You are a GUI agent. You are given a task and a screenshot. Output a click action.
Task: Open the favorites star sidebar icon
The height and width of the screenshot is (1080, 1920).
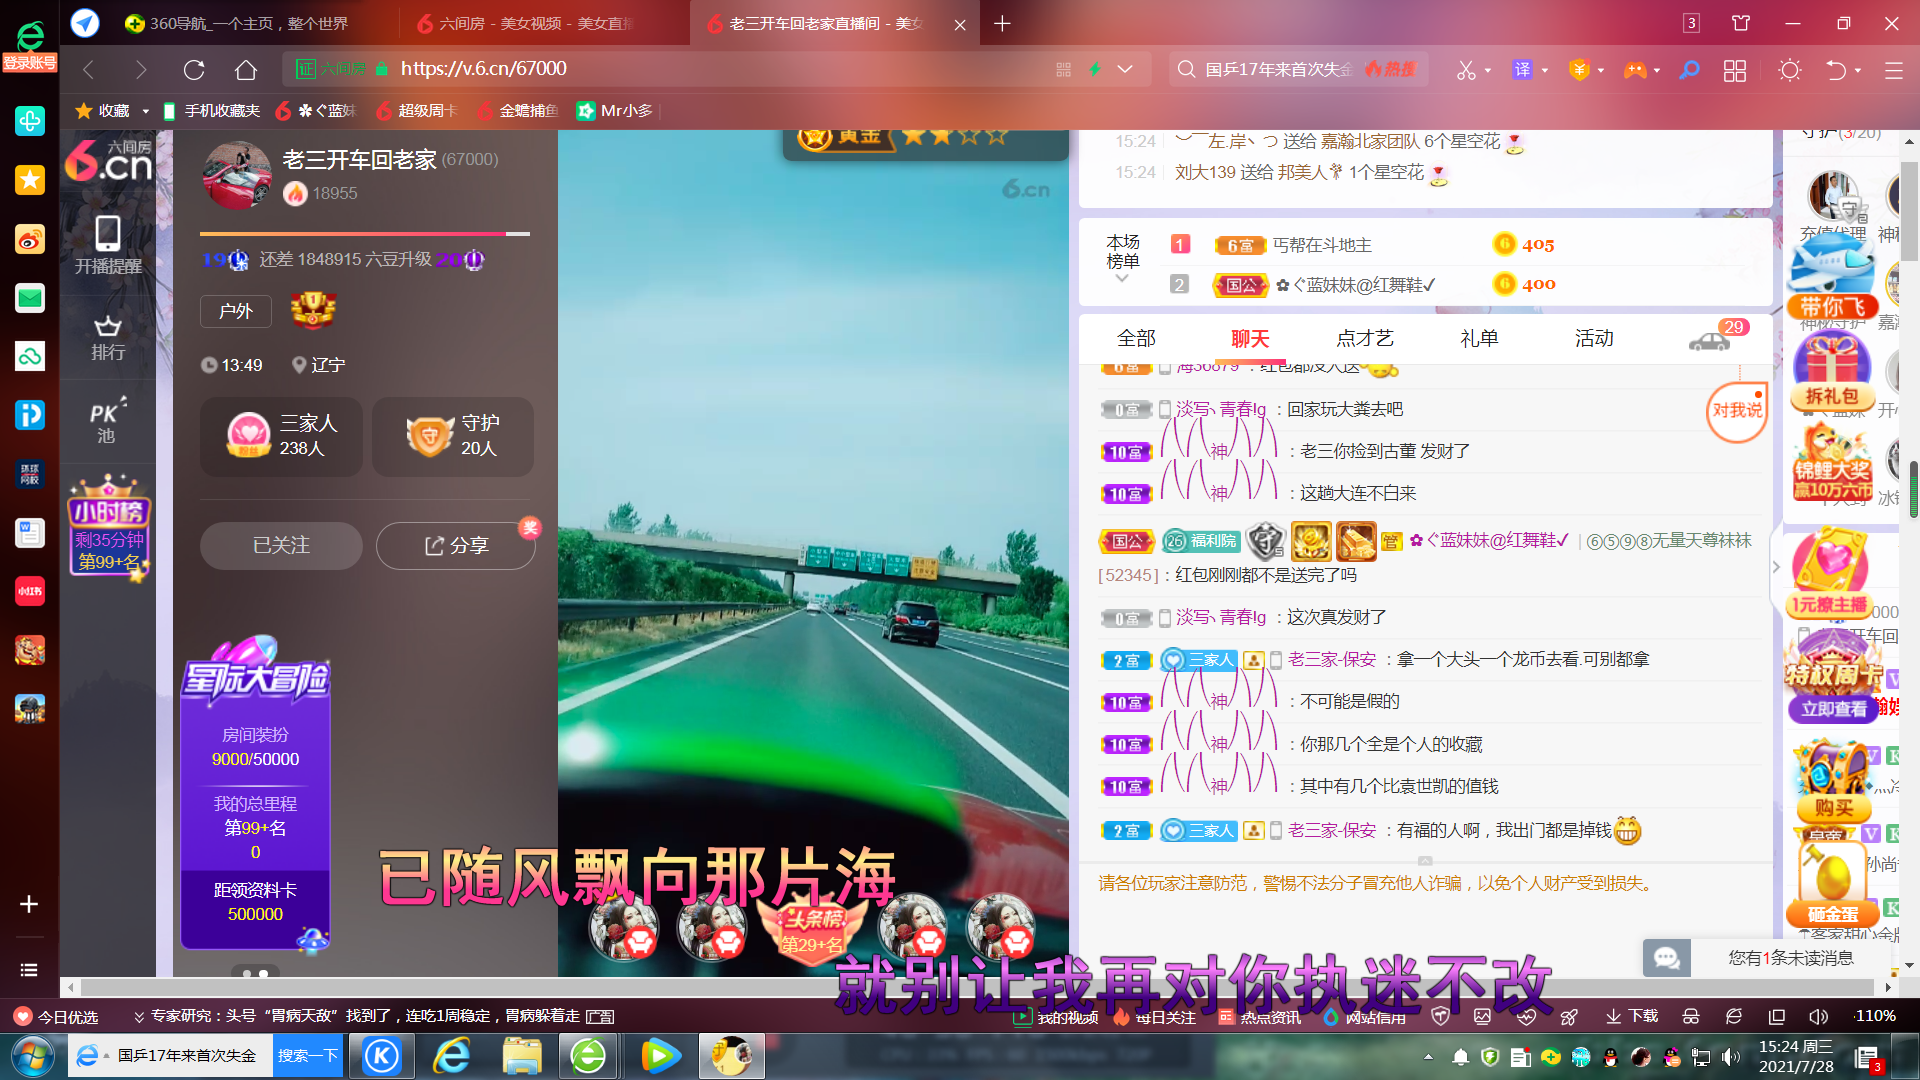pos(30,180)
